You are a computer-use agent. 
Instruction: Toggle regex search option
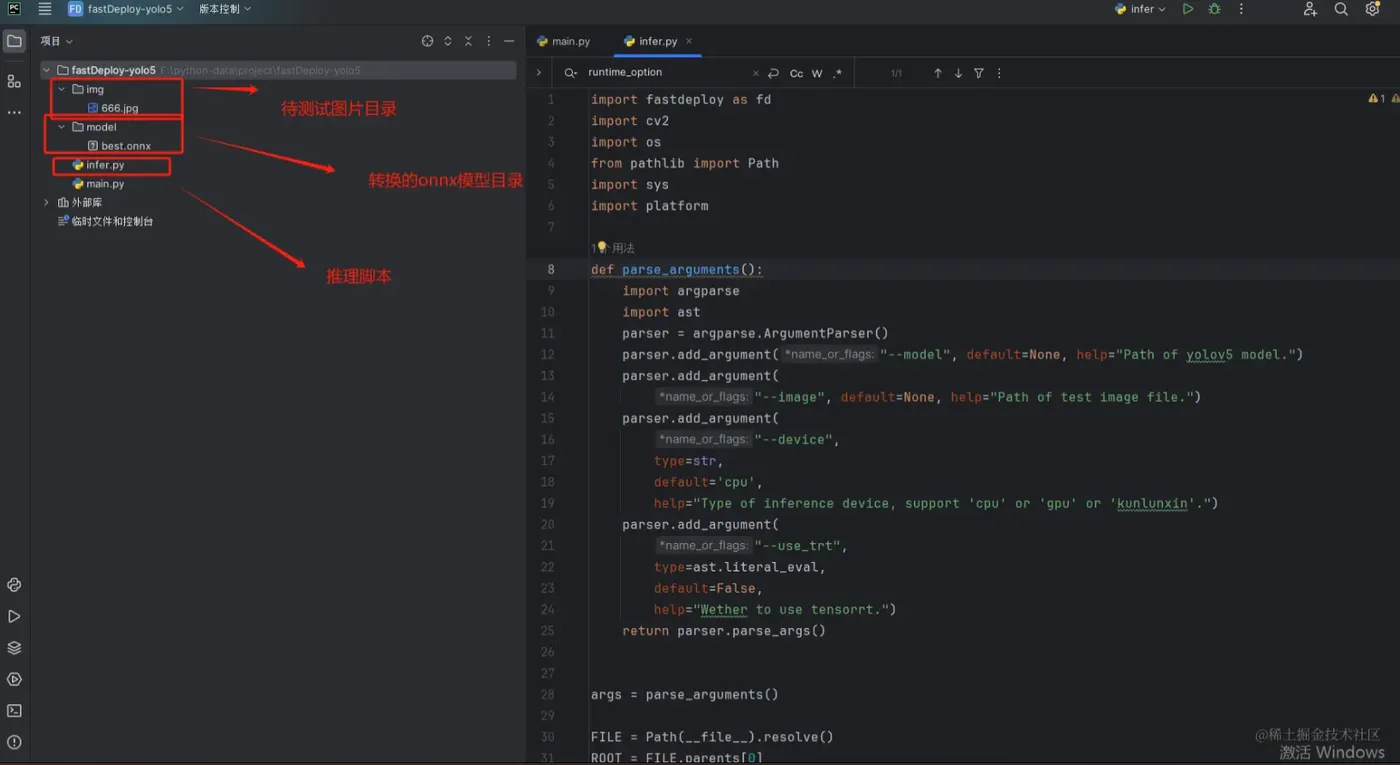click(x=837, y=73)
